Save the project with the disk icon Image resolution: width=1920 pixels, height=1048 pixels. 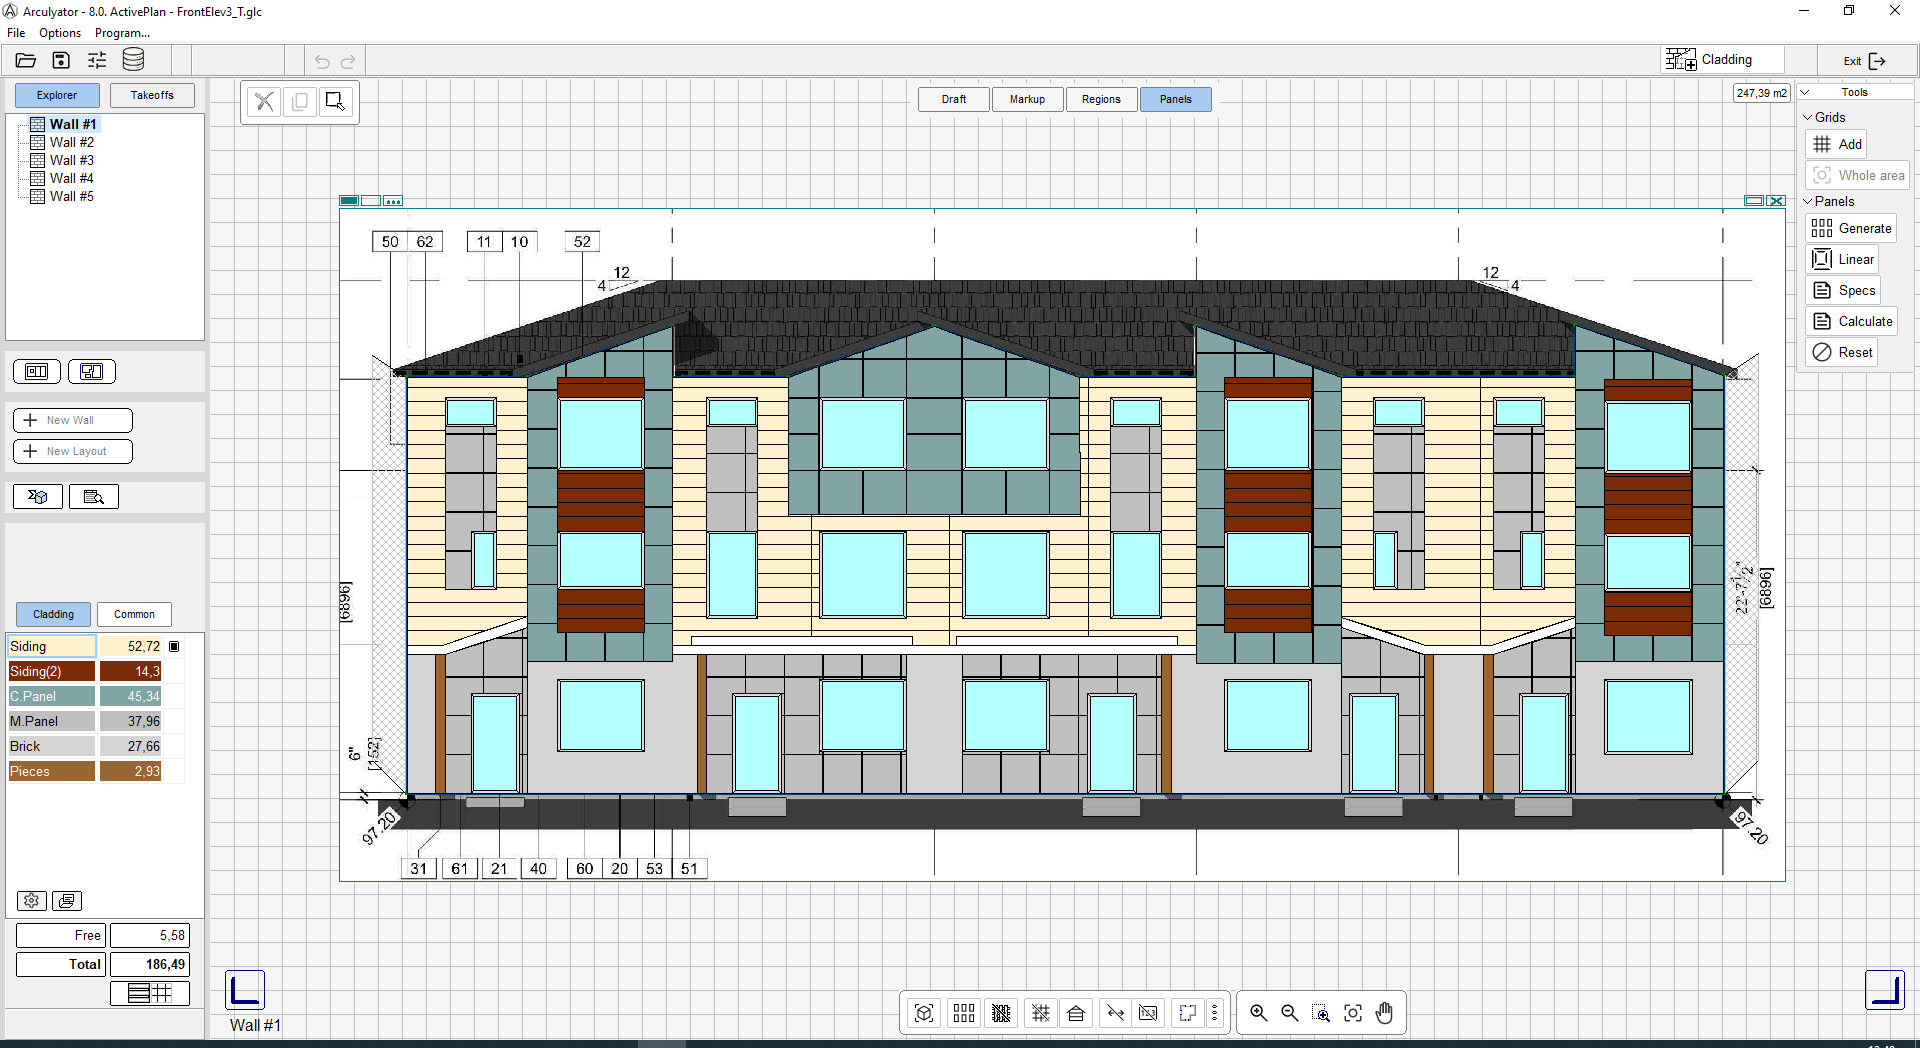(61, 60)
